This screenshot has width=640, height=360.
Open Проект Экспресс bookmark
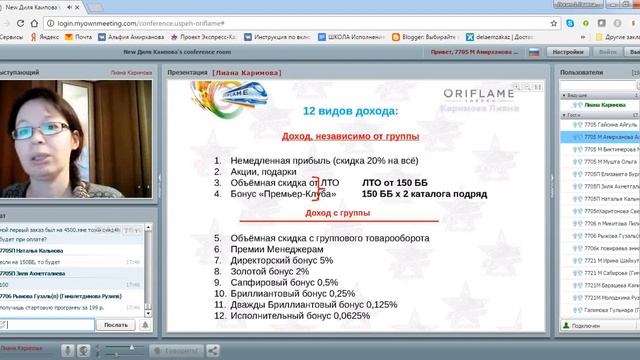pyautogui.click(x=203, y=37)
